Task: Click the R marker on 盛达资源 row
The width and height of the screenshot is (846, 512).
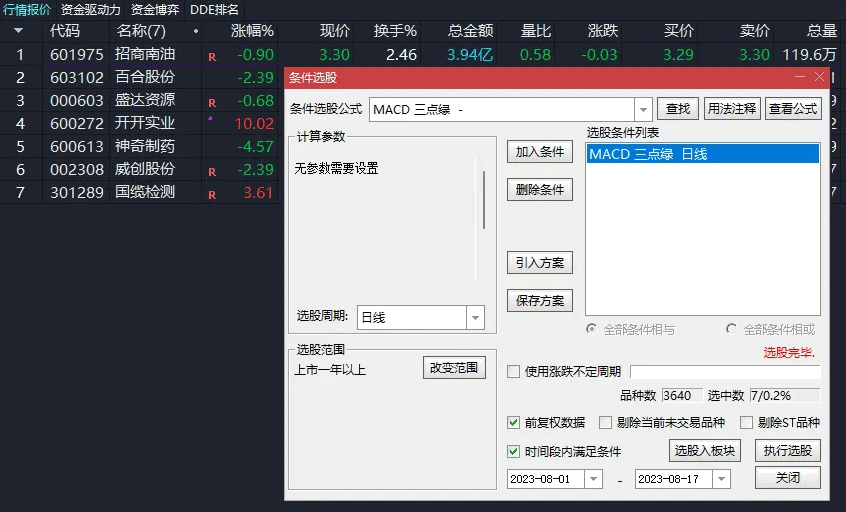Action: pos(212,103)
